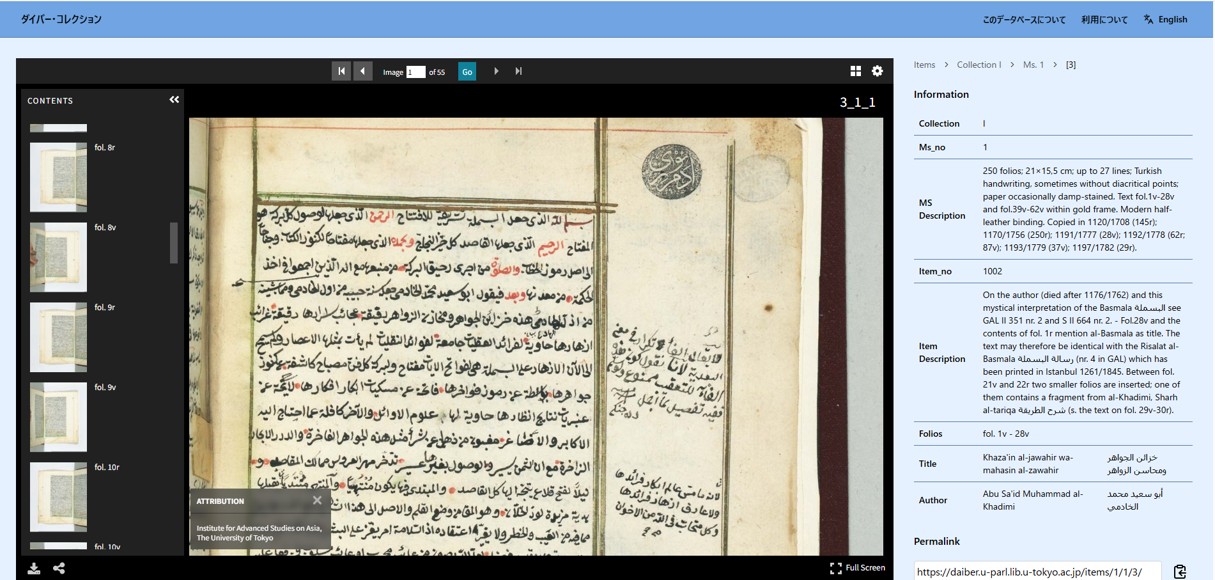Screen dimensions: 1215x580
Task: Go to next image arrow
Action: click(496, 71)
